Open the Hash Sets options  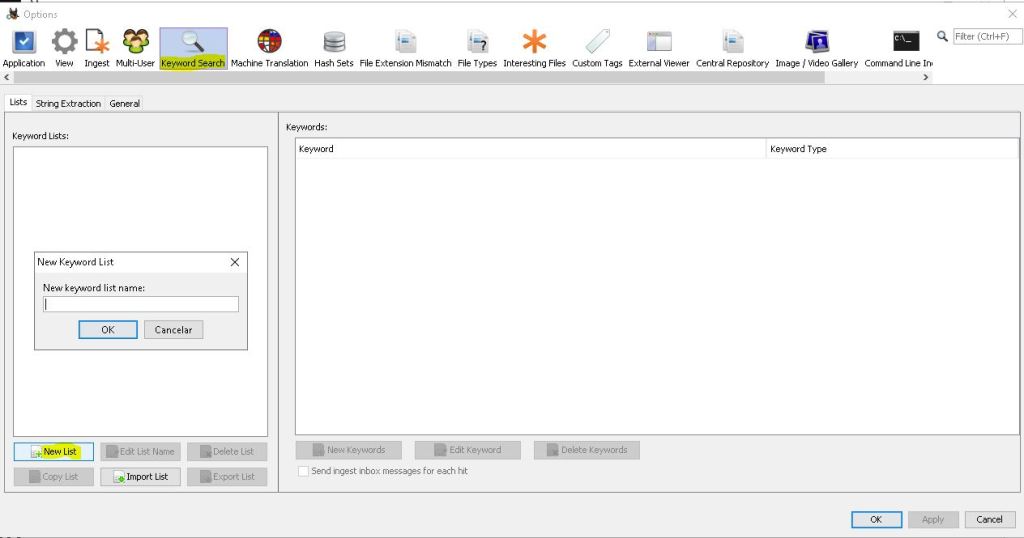pyautogui.click(x=334, y=48)
